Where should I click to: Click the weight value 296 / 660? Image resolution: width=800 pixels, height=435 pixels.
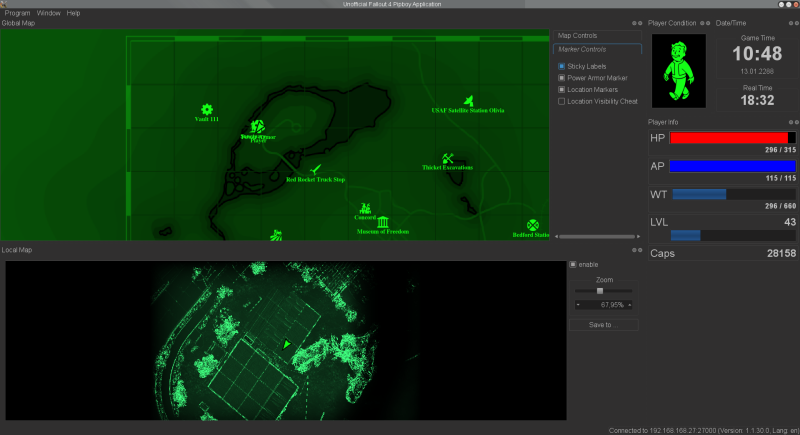tap(780, 206)
